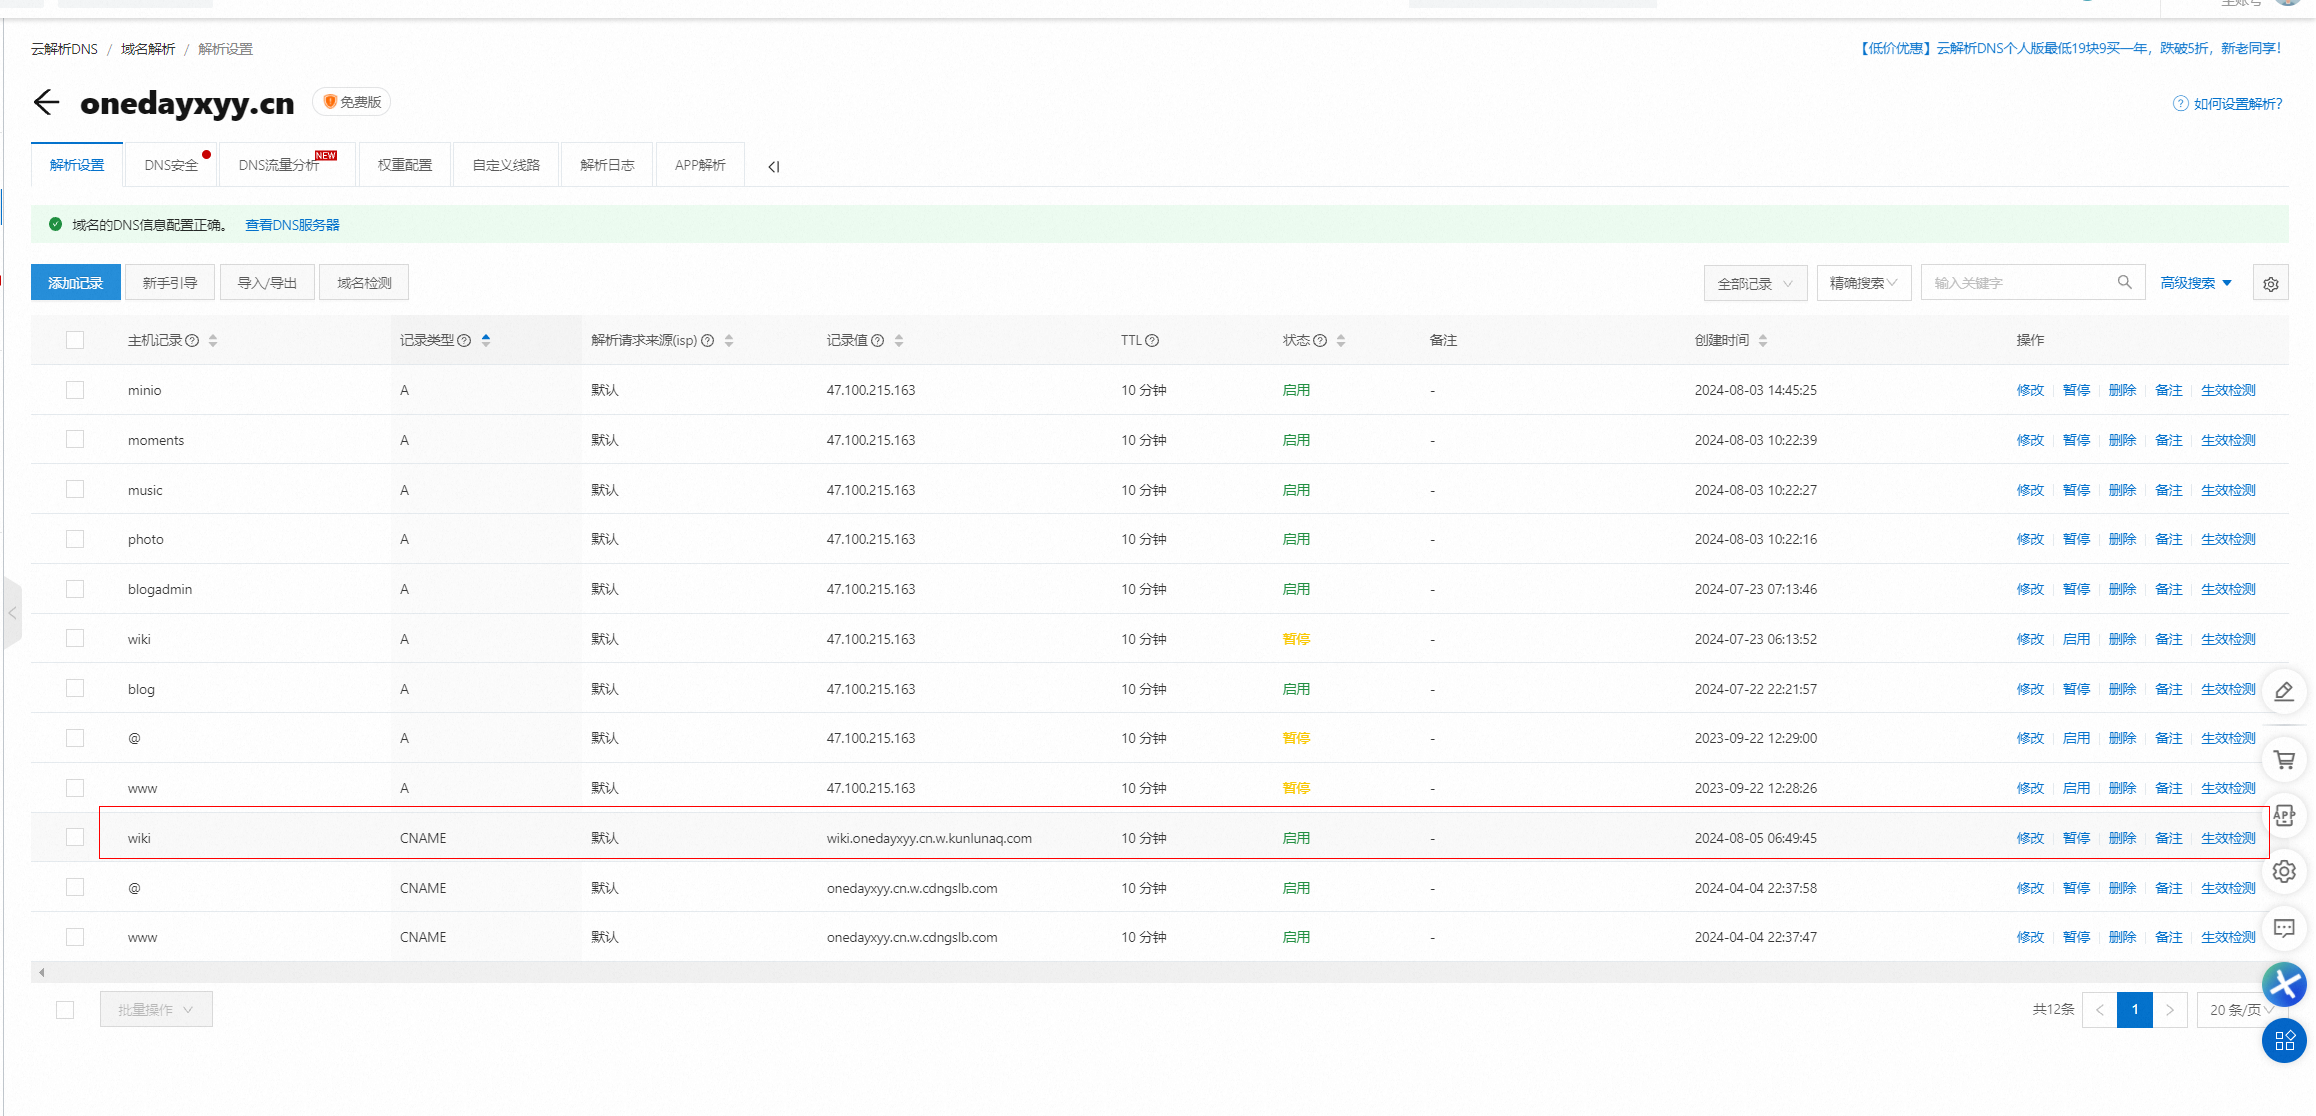The width and height of the screenshot is (2316, 1116).
Task: Check the wiki CNAME record checkbox
Action: tap(75, 837)
